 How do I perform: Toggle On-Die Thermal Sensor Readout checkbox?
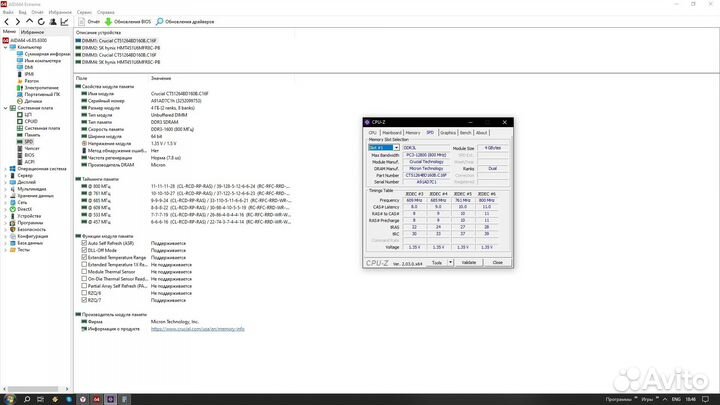pyautogui.click(x=84, y=279)
